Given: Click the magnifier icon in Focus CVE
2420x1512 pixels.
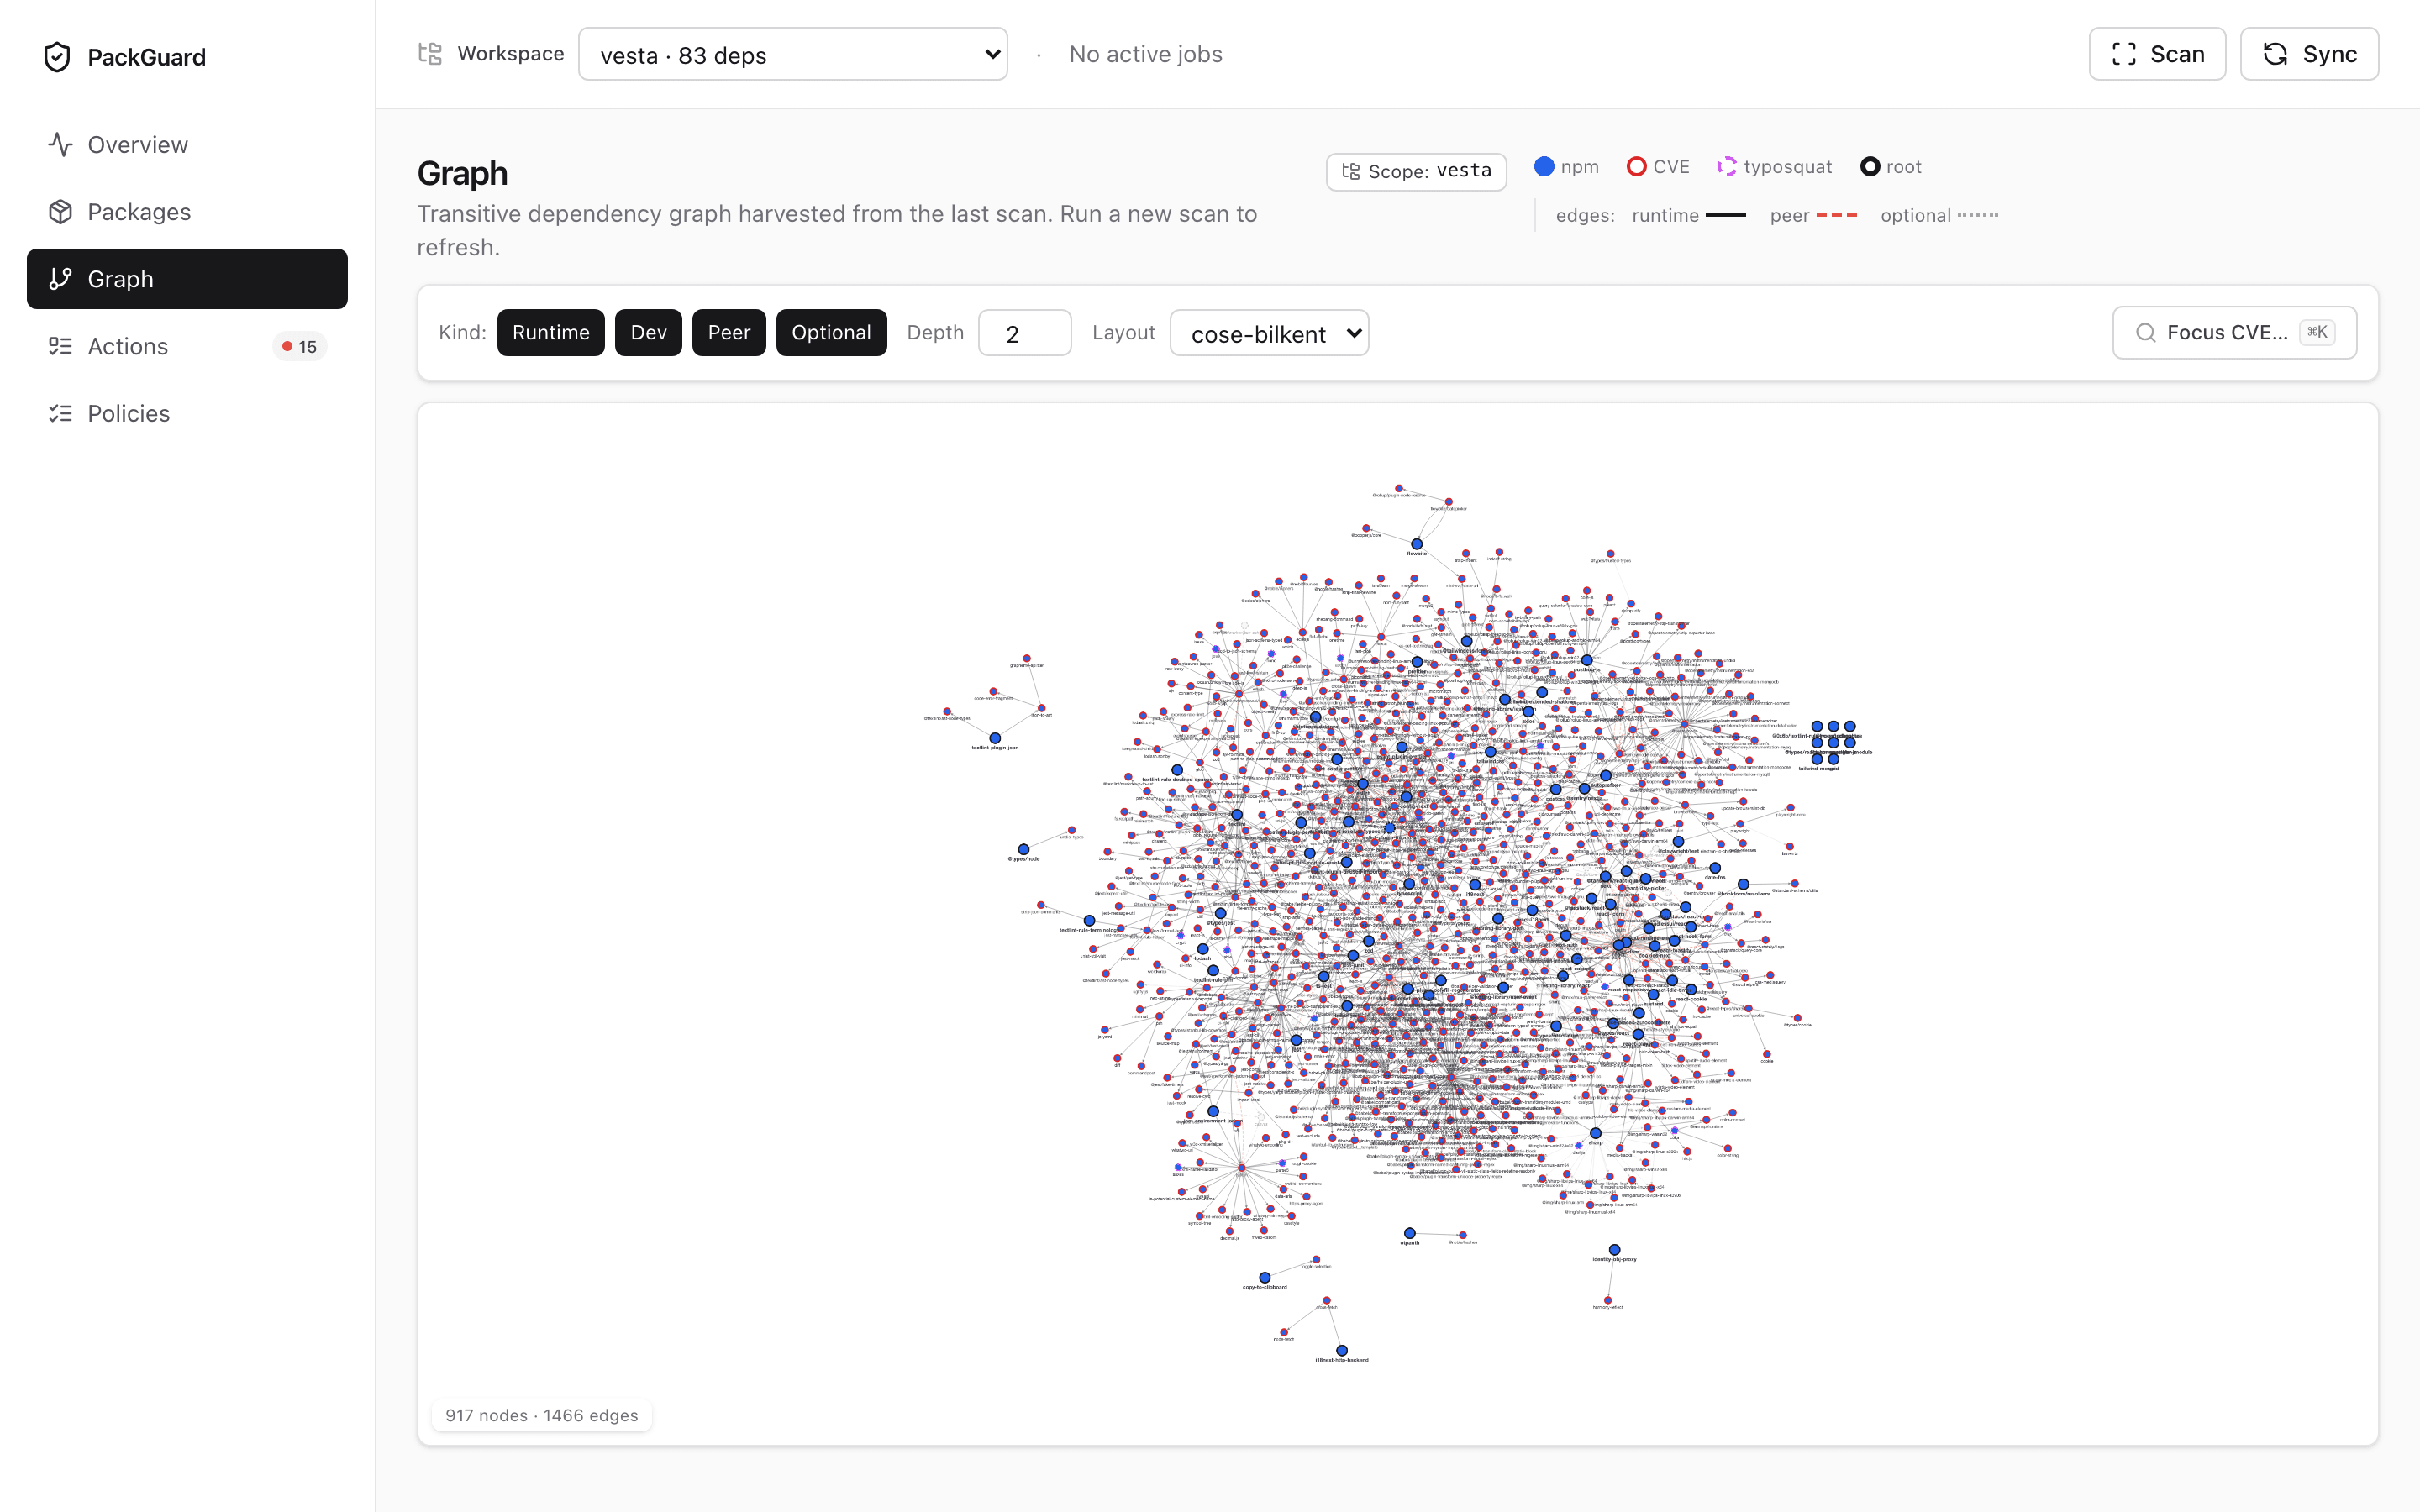Looking at the screenshot, I should coord(2145,333).
